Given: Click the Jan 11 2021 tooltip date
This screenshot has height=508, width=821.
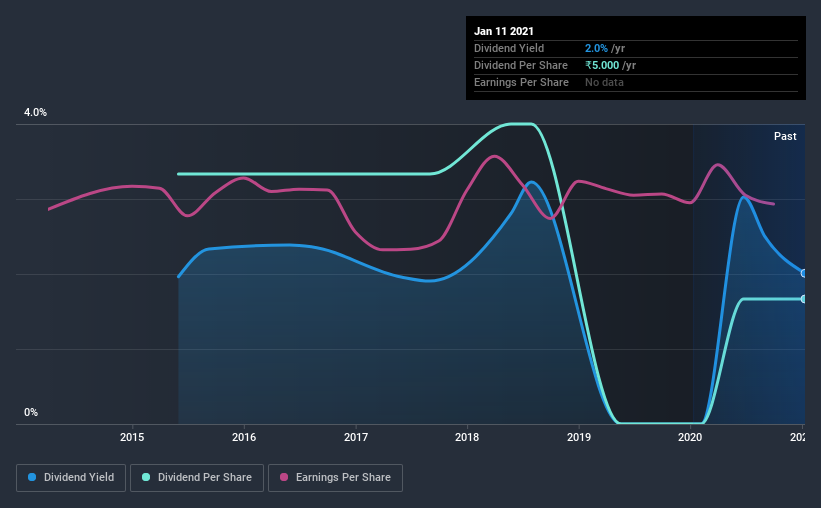Looking at the screenshot, I should pyautogui.click(x=504, y=31).
